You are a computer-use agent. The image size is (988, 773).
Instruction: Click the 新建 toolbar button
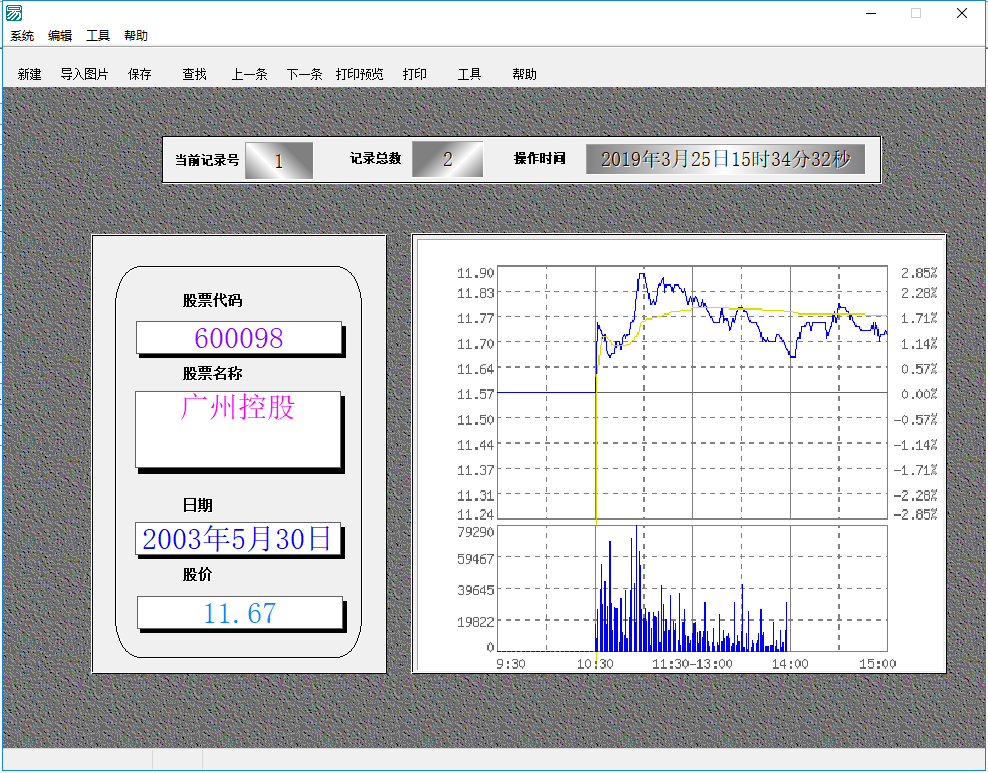point(30,74)
